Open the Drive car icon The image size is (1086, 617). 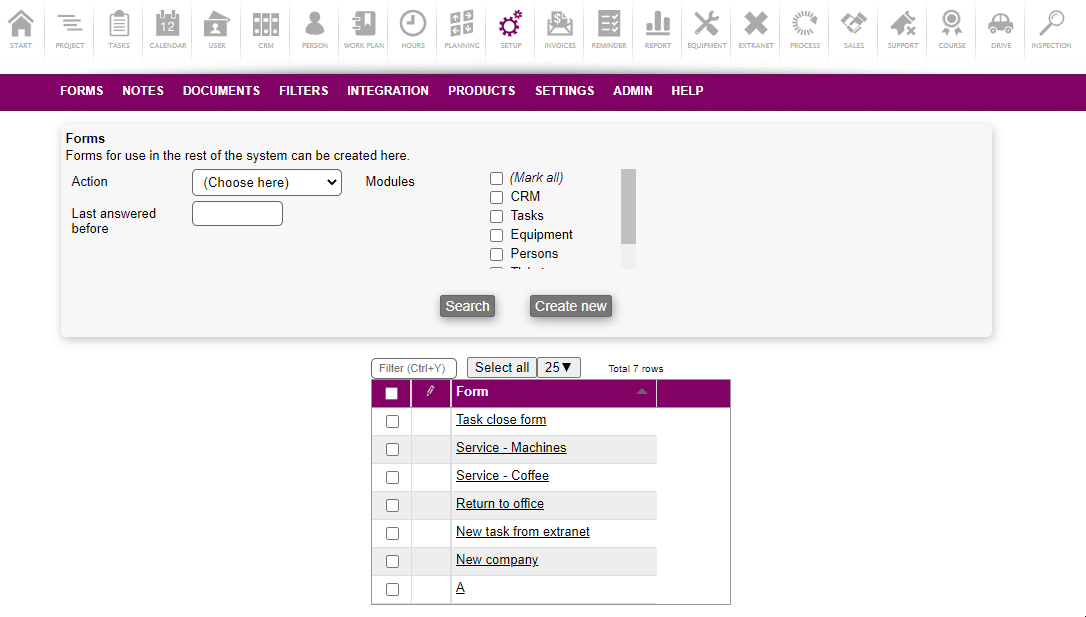point(1000,28)
